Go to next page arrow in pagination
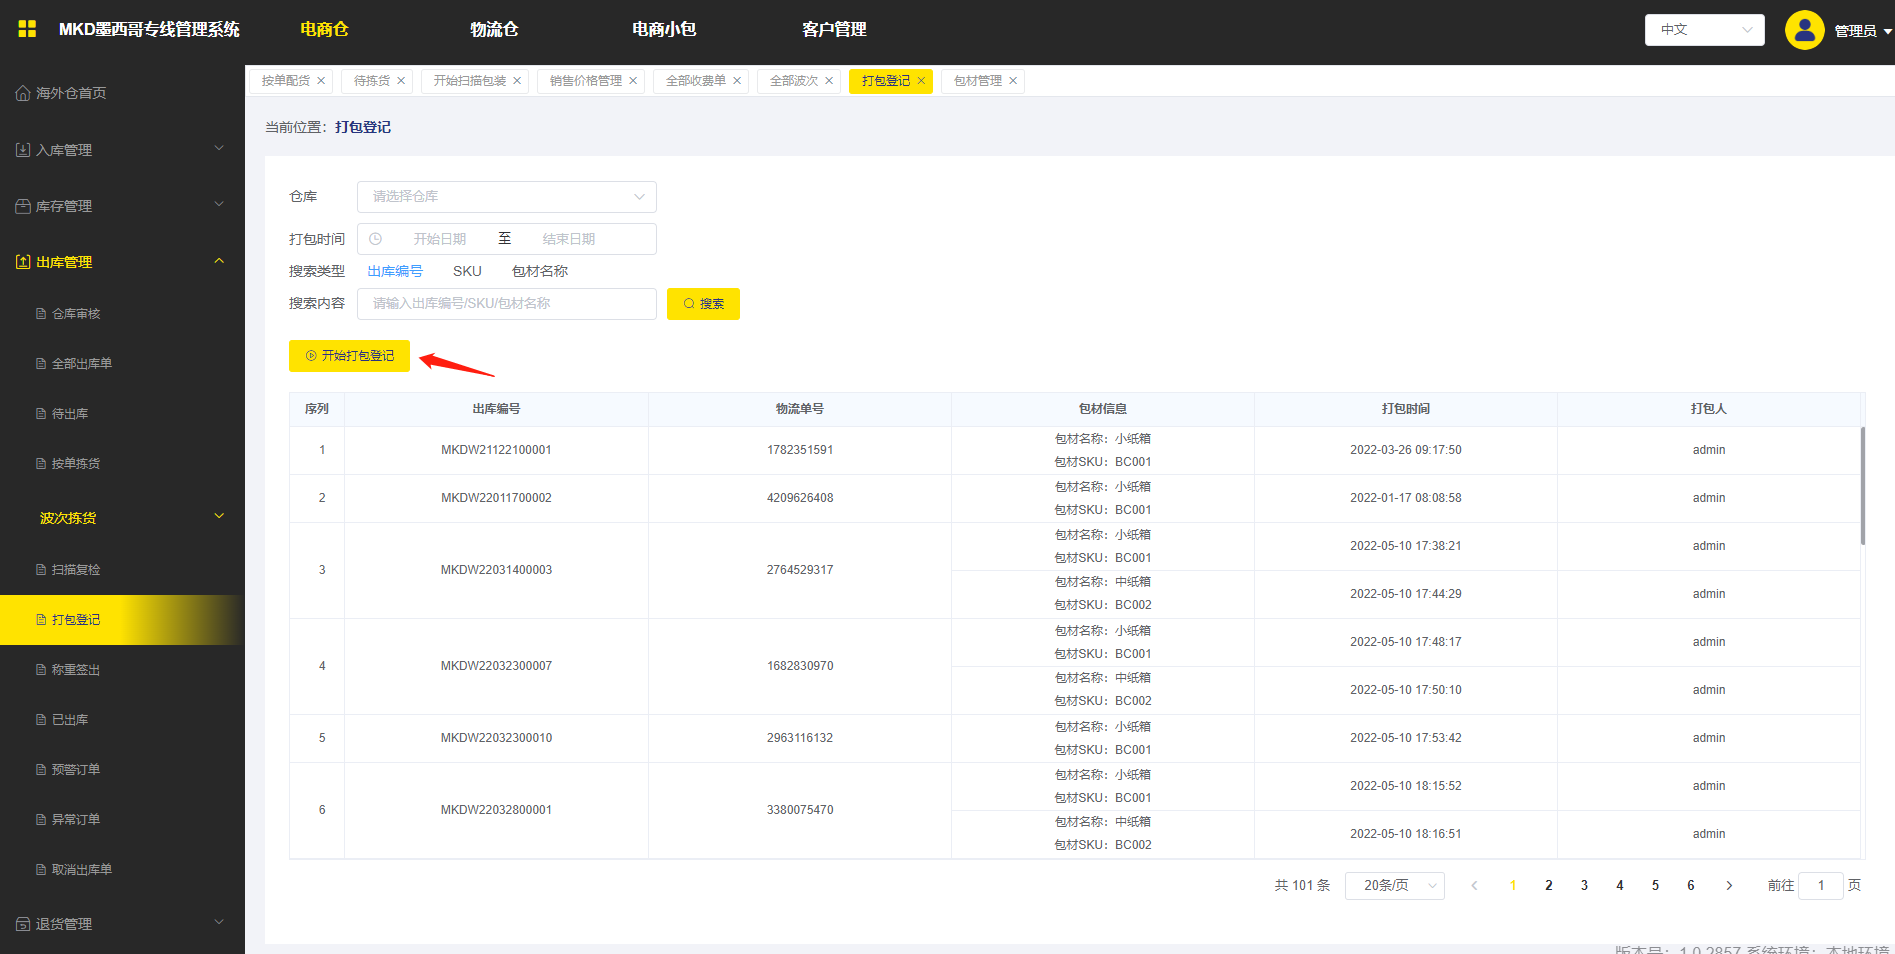The height and width of the screenshot is (954, 1895). click(x=1729, y=886)
